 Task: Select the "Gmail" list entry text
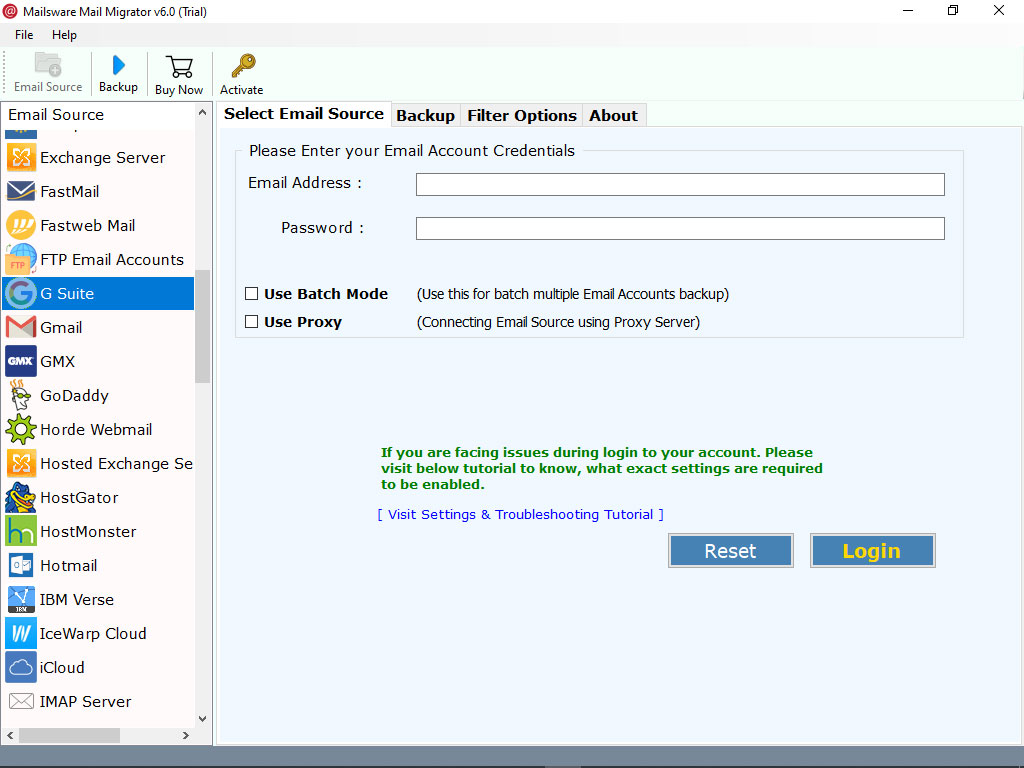[61, 327]
